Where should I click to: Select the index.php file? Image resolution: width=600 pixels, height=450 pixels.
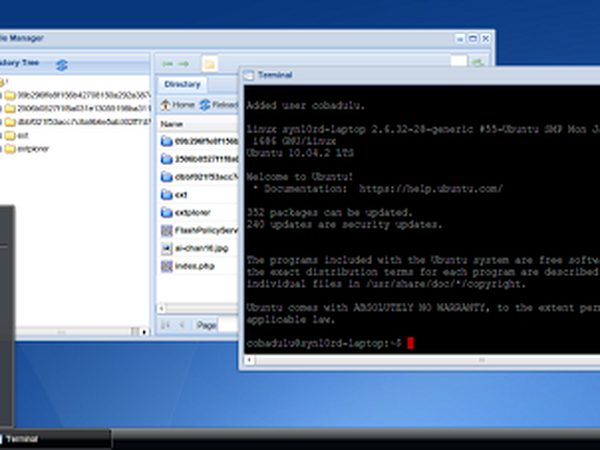click(199, 266)
